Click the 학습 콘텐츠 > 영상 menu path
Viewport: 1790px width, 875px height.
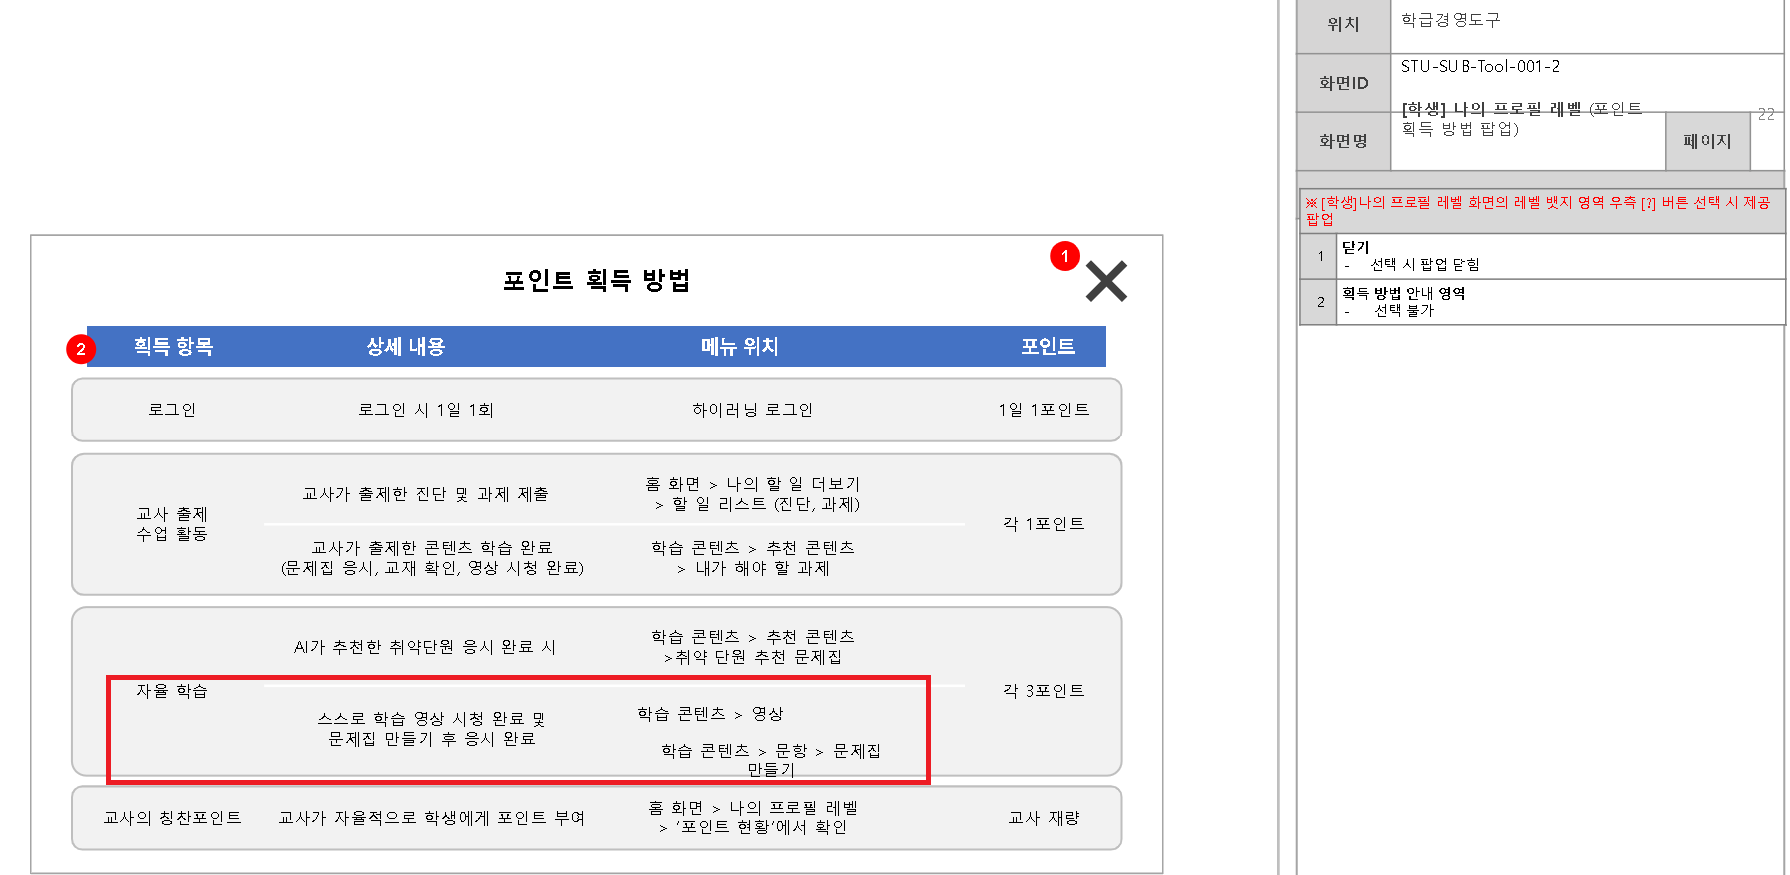tap(710, 714)
